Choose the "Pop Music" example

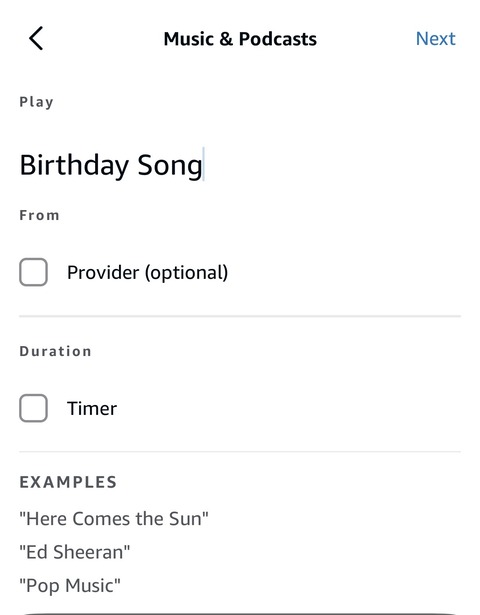coord(70,586)
